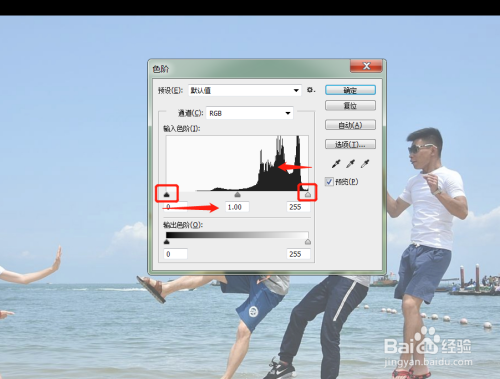Image resolution: width=500 pixels, height=379 pixels.
Task: Click the histogram display area
Action: pyautogui.click(x=237, y=163)
